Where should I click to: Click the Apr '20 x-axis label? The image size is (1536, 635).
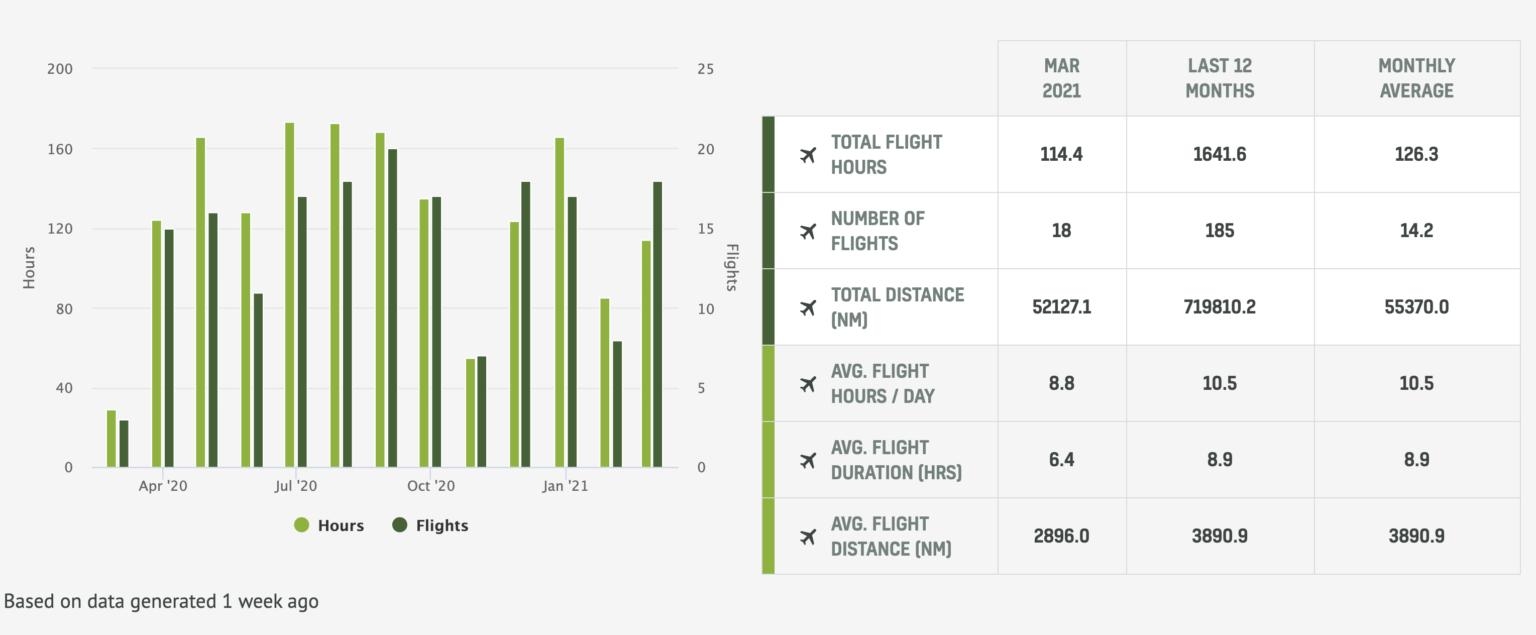tap(163, 486)
